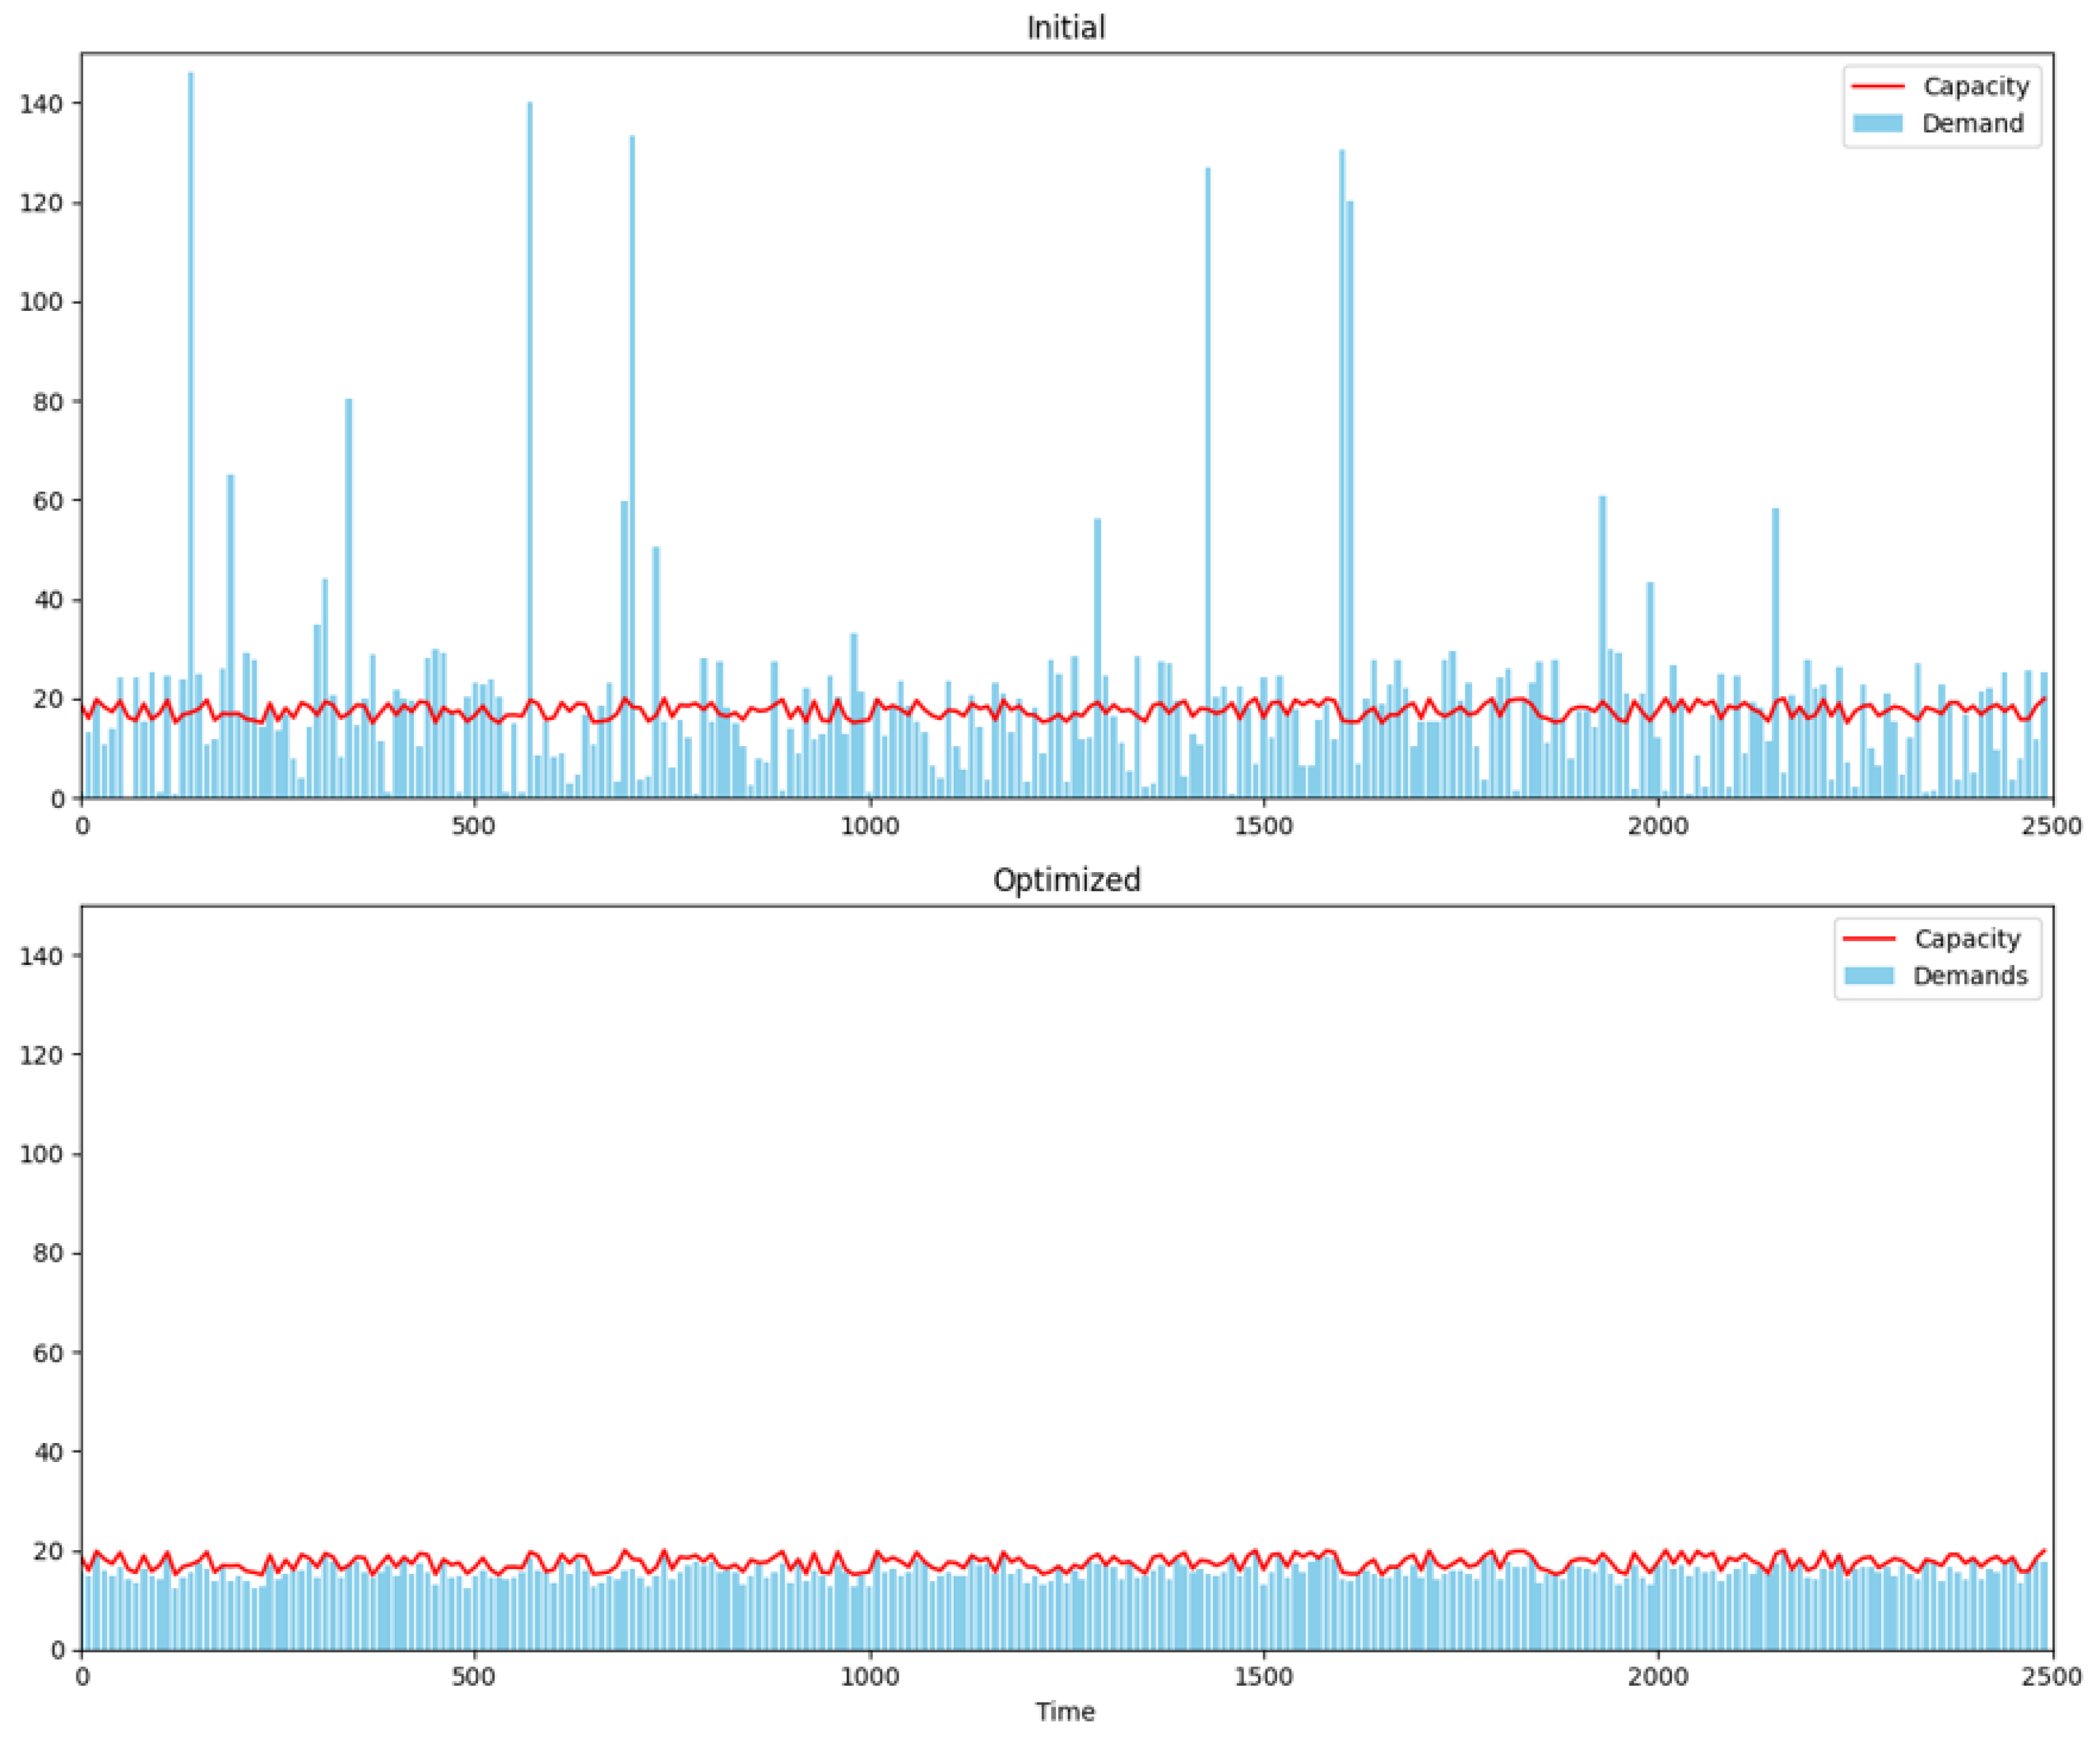Click the 'Time' x-axis label
This screenshot has width=2100, height=1743.
click(x=1065, y=1712)
